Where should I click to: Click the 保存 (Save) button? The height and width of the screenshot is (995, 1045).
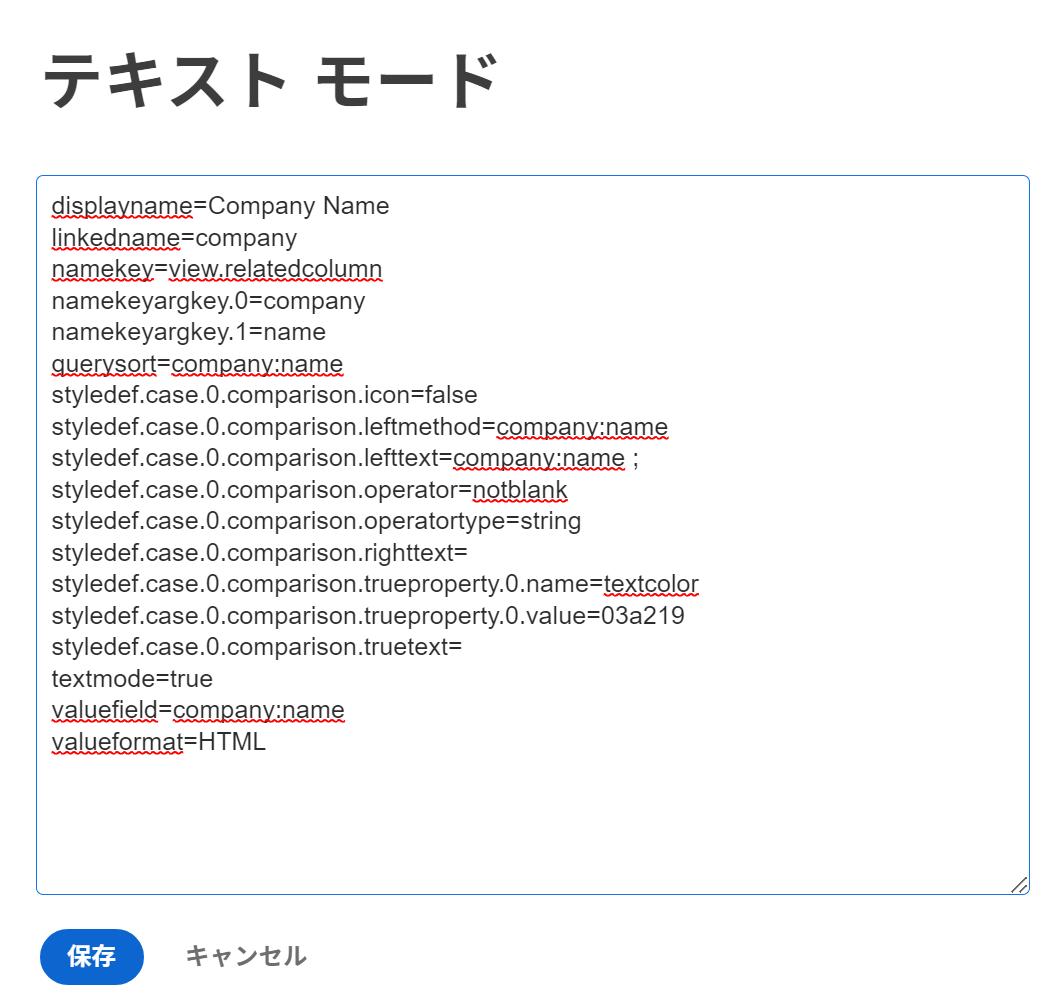[x=90, y=957]
